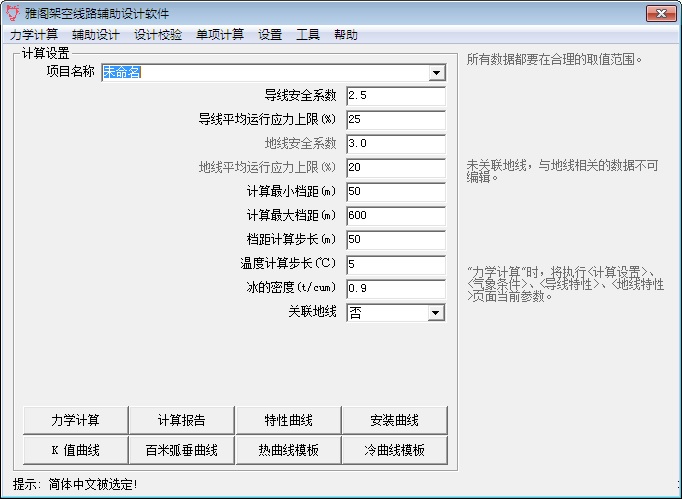The height and width of the screenshot is (499, 682).
Task: Expand the 项目名称 dropdown
Action: point(436,73)
